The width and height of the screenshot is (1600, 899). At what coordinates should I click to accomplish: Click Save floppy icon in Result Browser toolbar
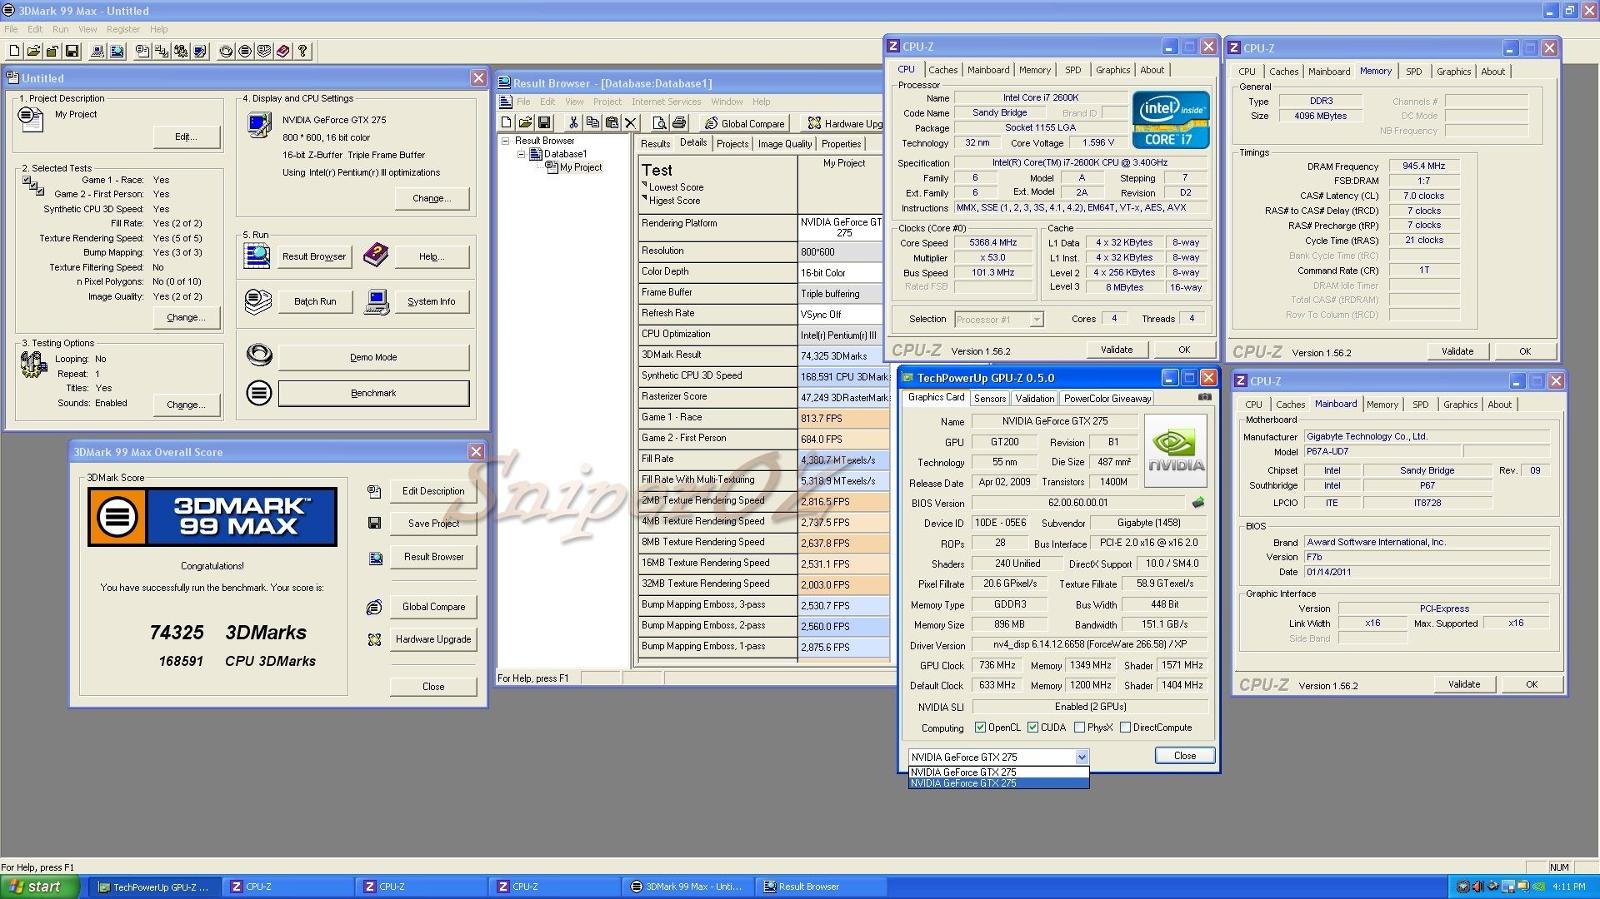(544, 123)
